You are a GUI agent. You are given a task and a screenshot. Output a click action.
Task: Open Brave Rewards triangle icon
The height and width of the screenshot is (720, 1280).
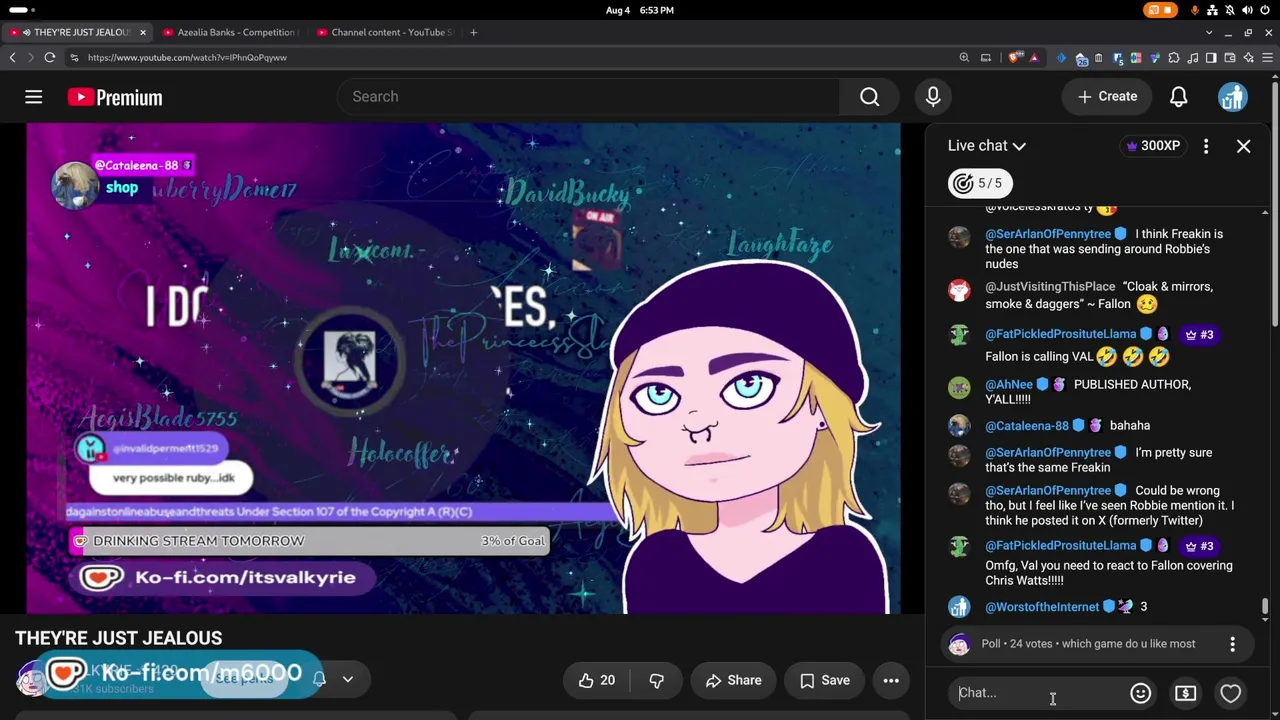[x=1034, y=58]
